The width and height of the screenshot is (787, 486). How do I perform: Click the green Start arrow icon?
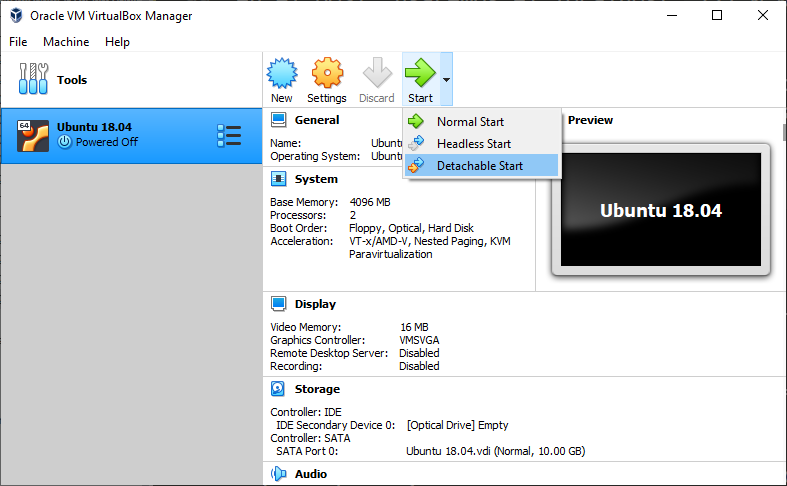pos(420,73)
